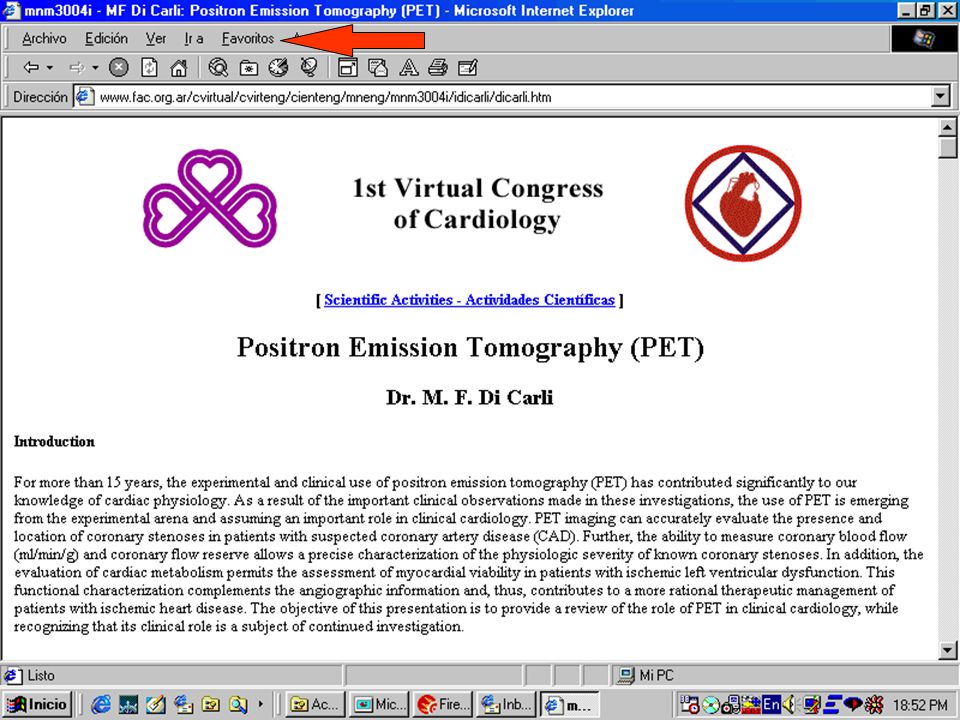Open the forward history dropdown arrow
The width and height of the screenshot is (960, 720).
(96, 68)
